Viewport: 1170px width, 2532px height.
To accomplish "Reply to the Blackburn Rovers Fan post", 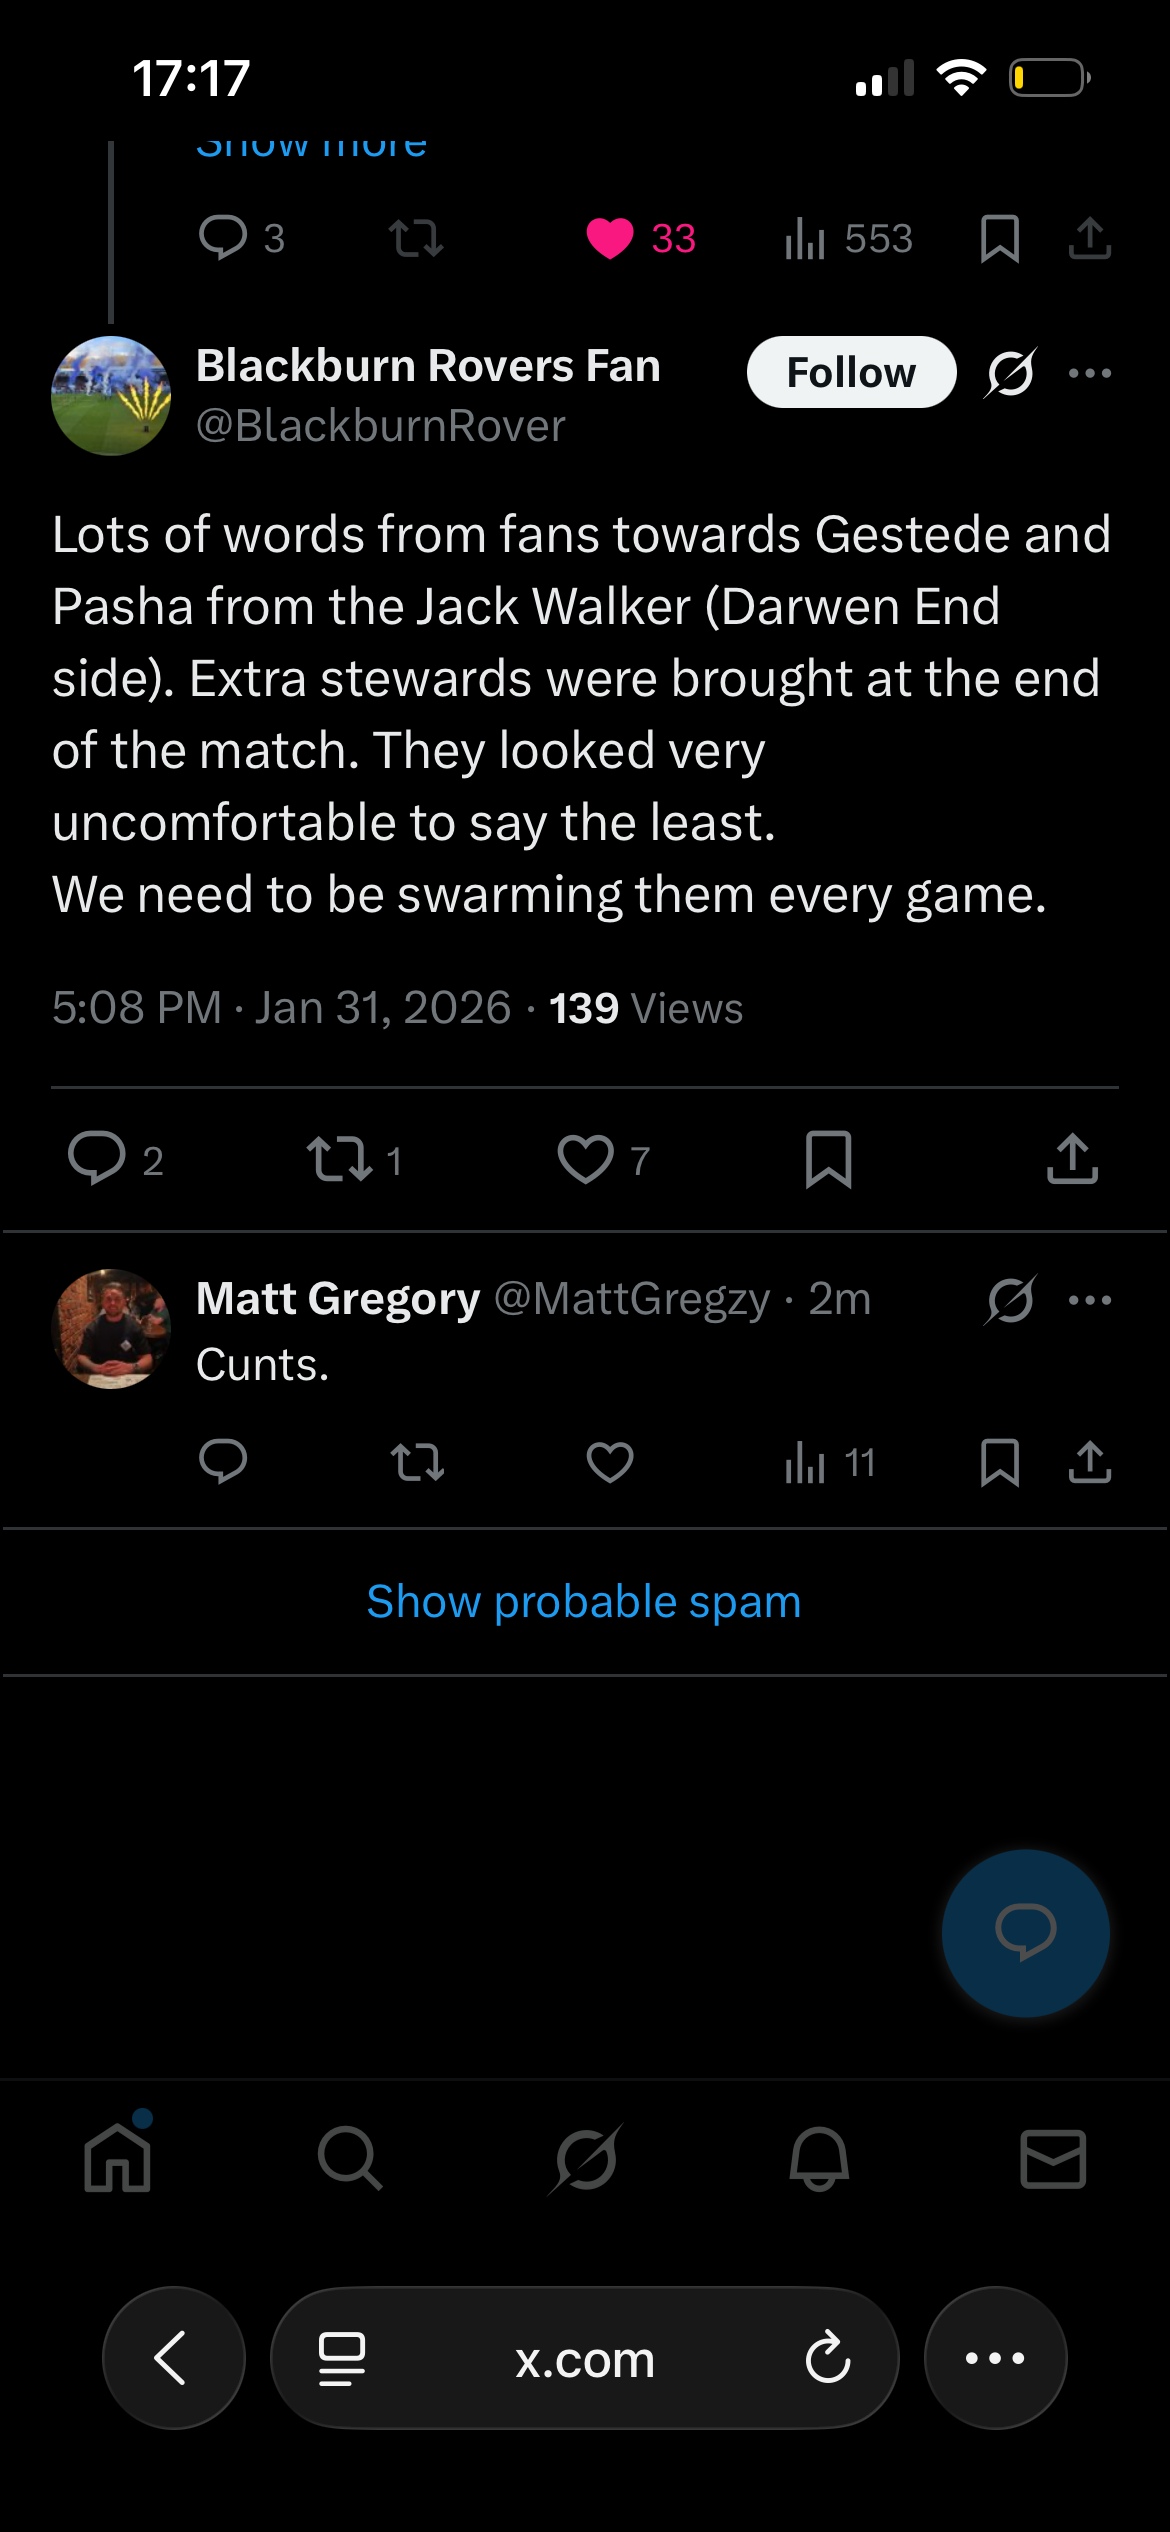I will pos(97,1160).
